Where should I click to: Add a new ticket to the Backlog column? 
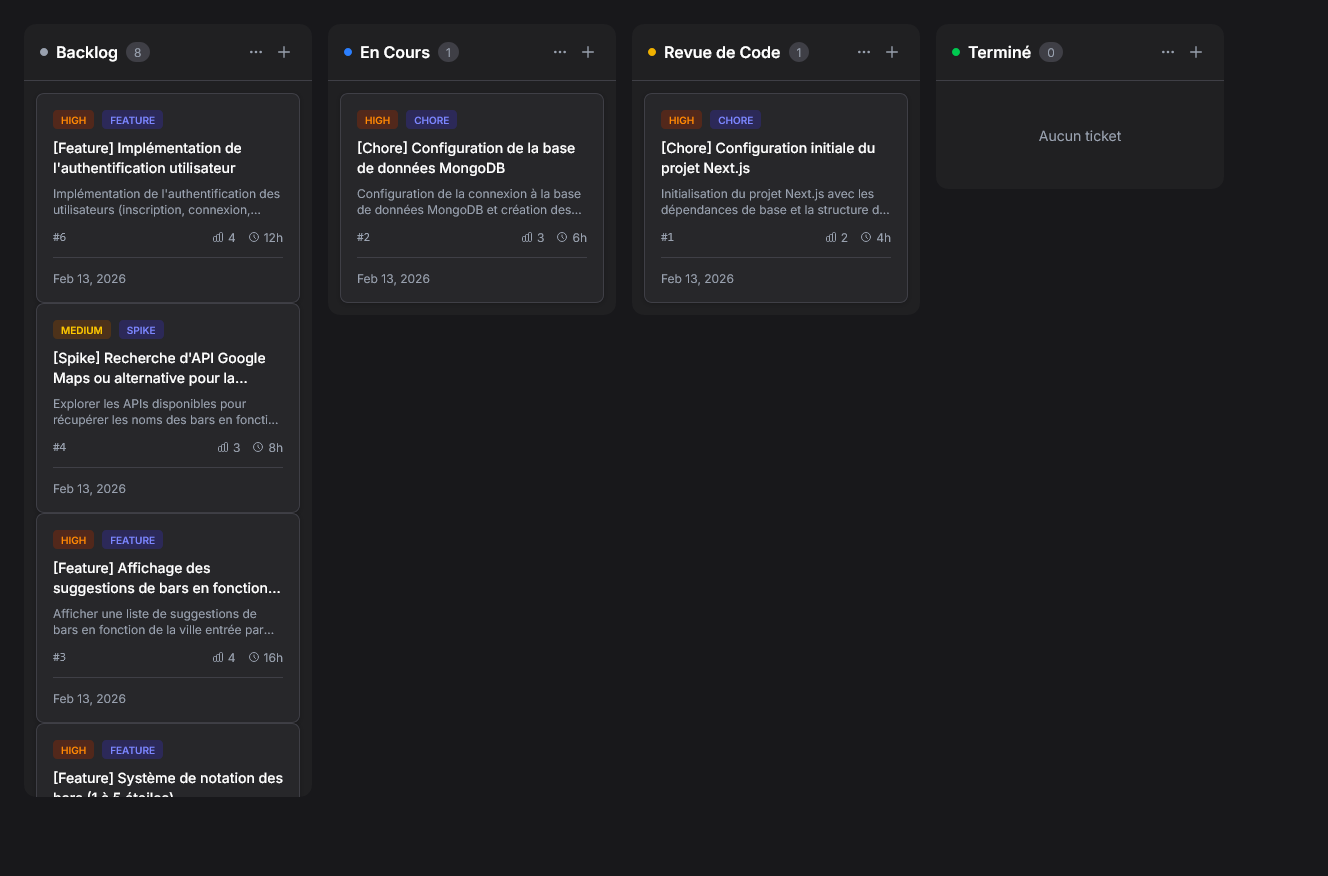pyautogui.click(x=284, y=52)
